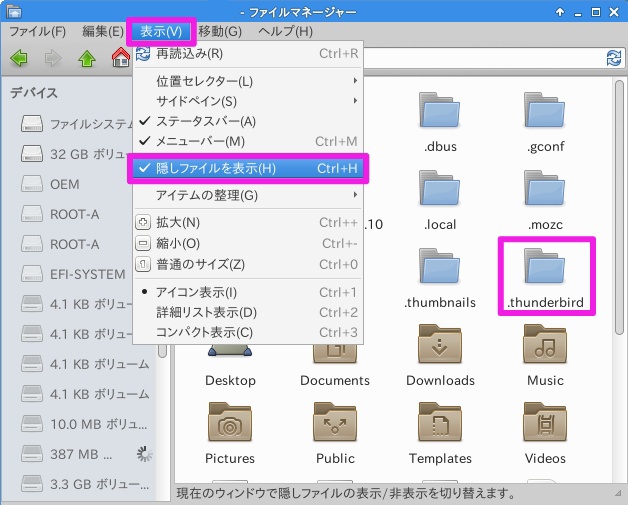The image size is (628, 505).
Task: Click the file view vertical scrollbar
Action: [x=619, y=207]
